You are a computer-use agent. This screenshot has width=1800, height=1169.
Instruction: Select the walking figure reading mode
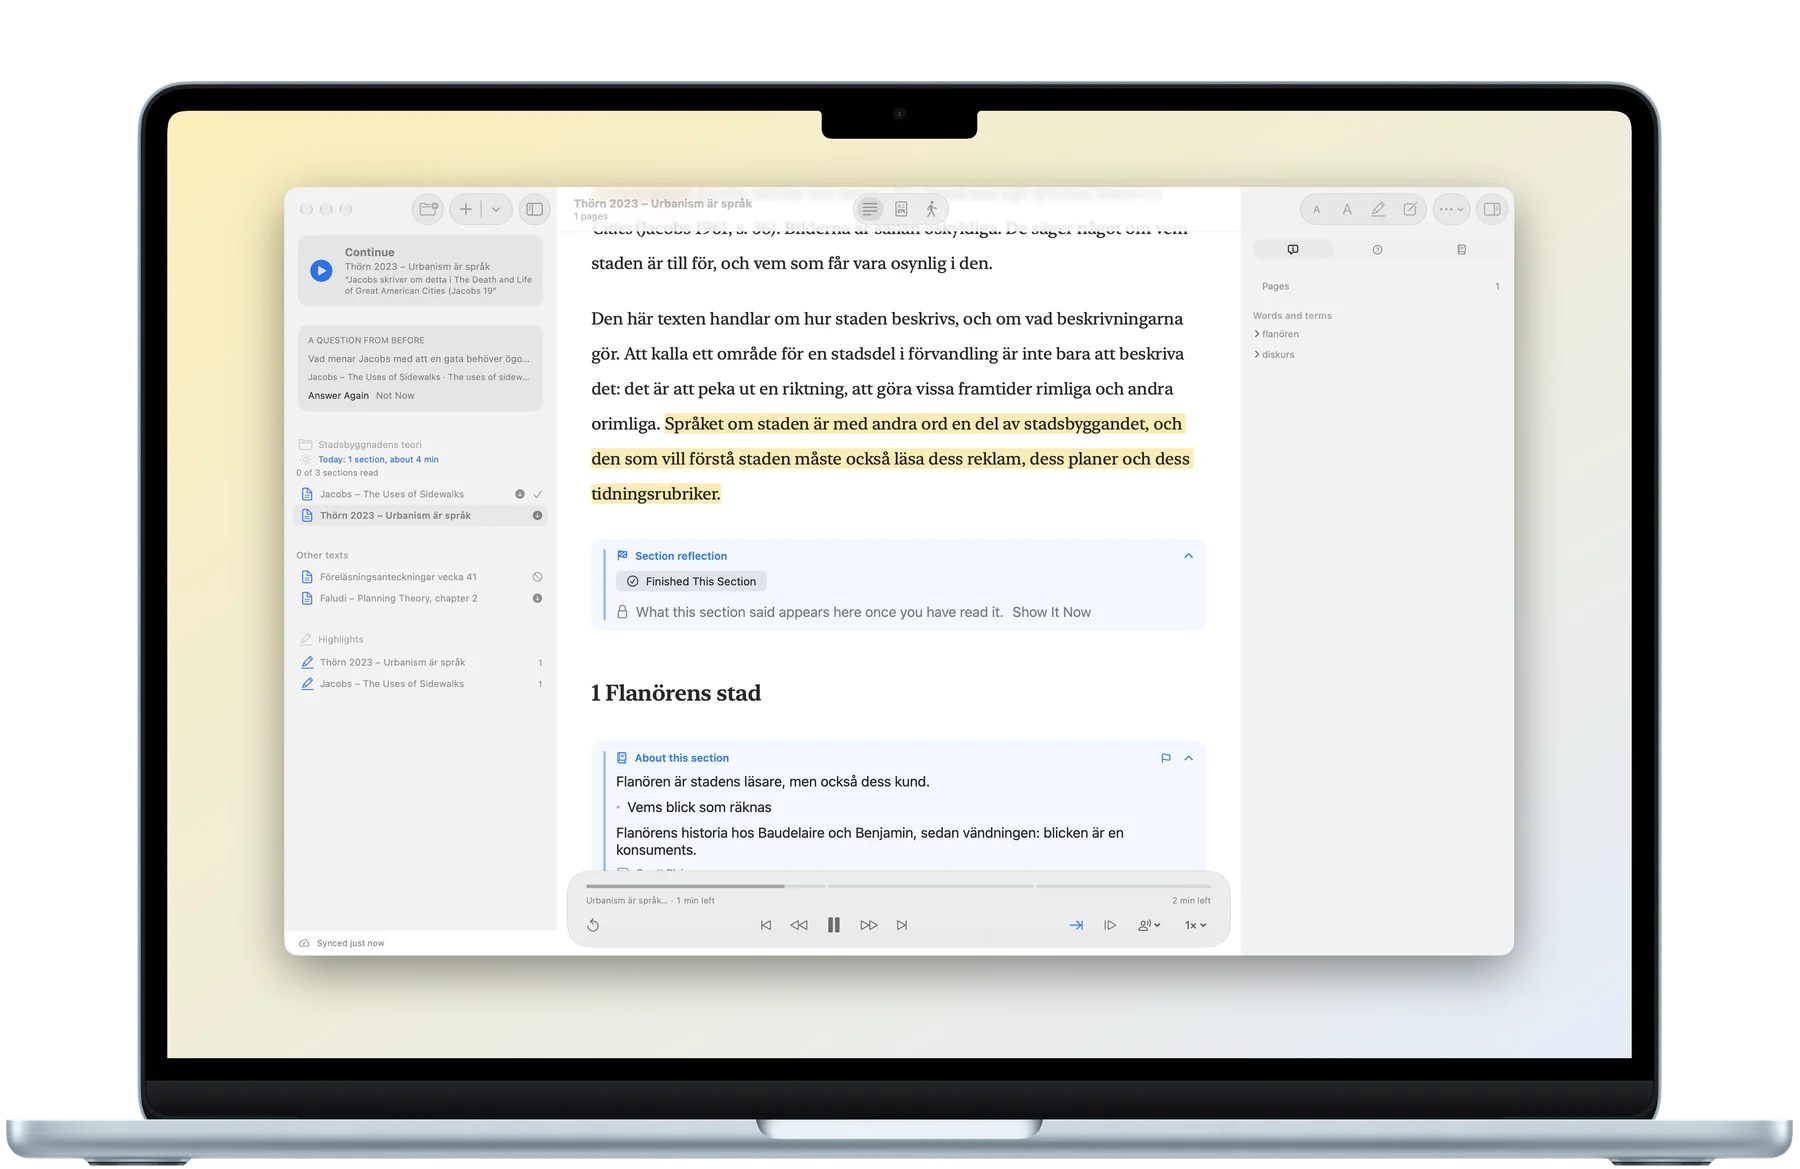(931, 209)
